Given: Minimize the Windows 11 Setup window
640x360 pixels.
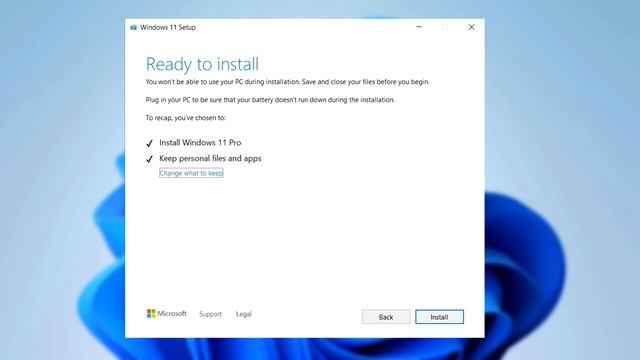Looking at the screenshot, I should pyautogui.click(x=419, y=27).
